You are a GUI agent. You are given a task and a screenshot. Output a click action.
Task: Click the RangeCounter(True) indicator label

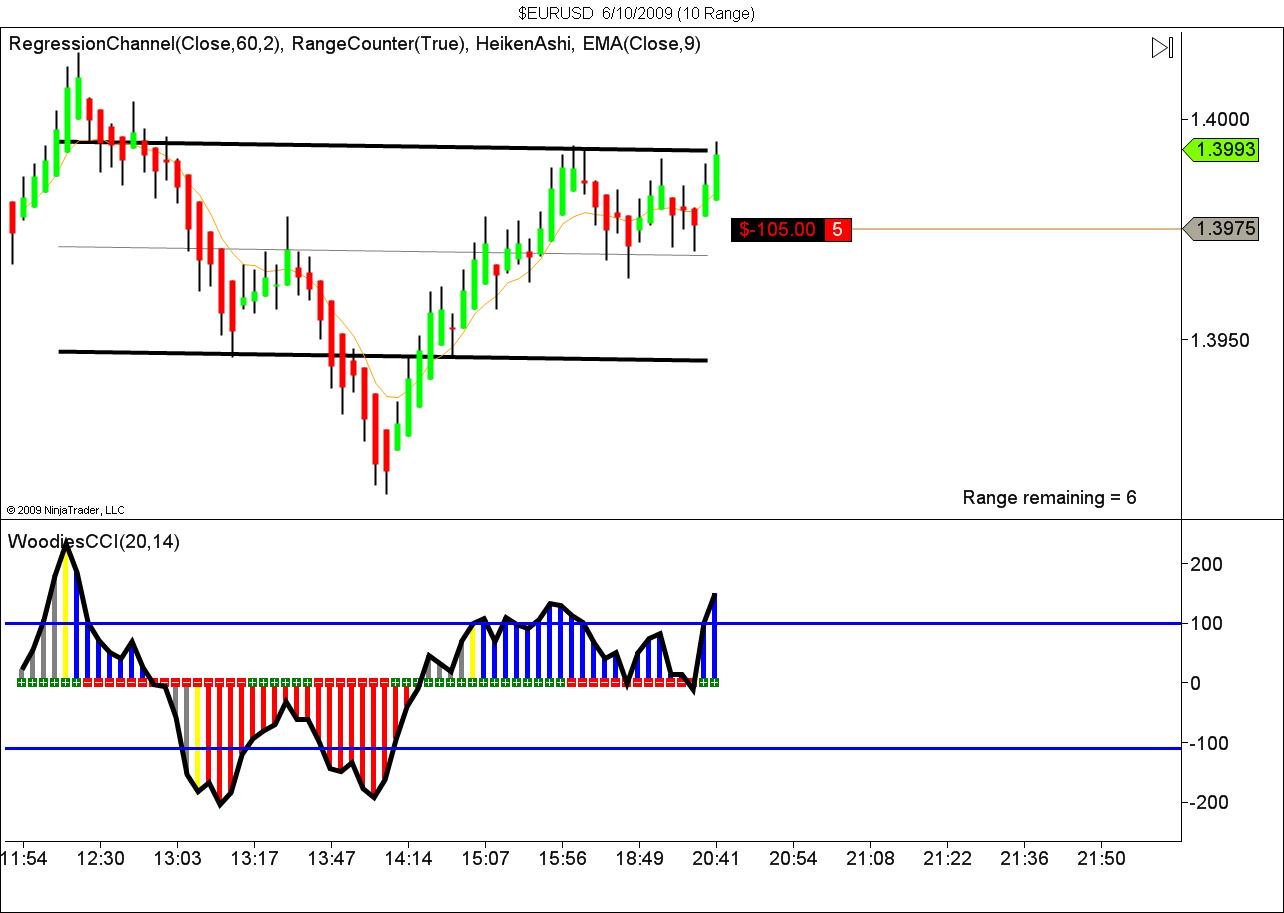[380, 43]
